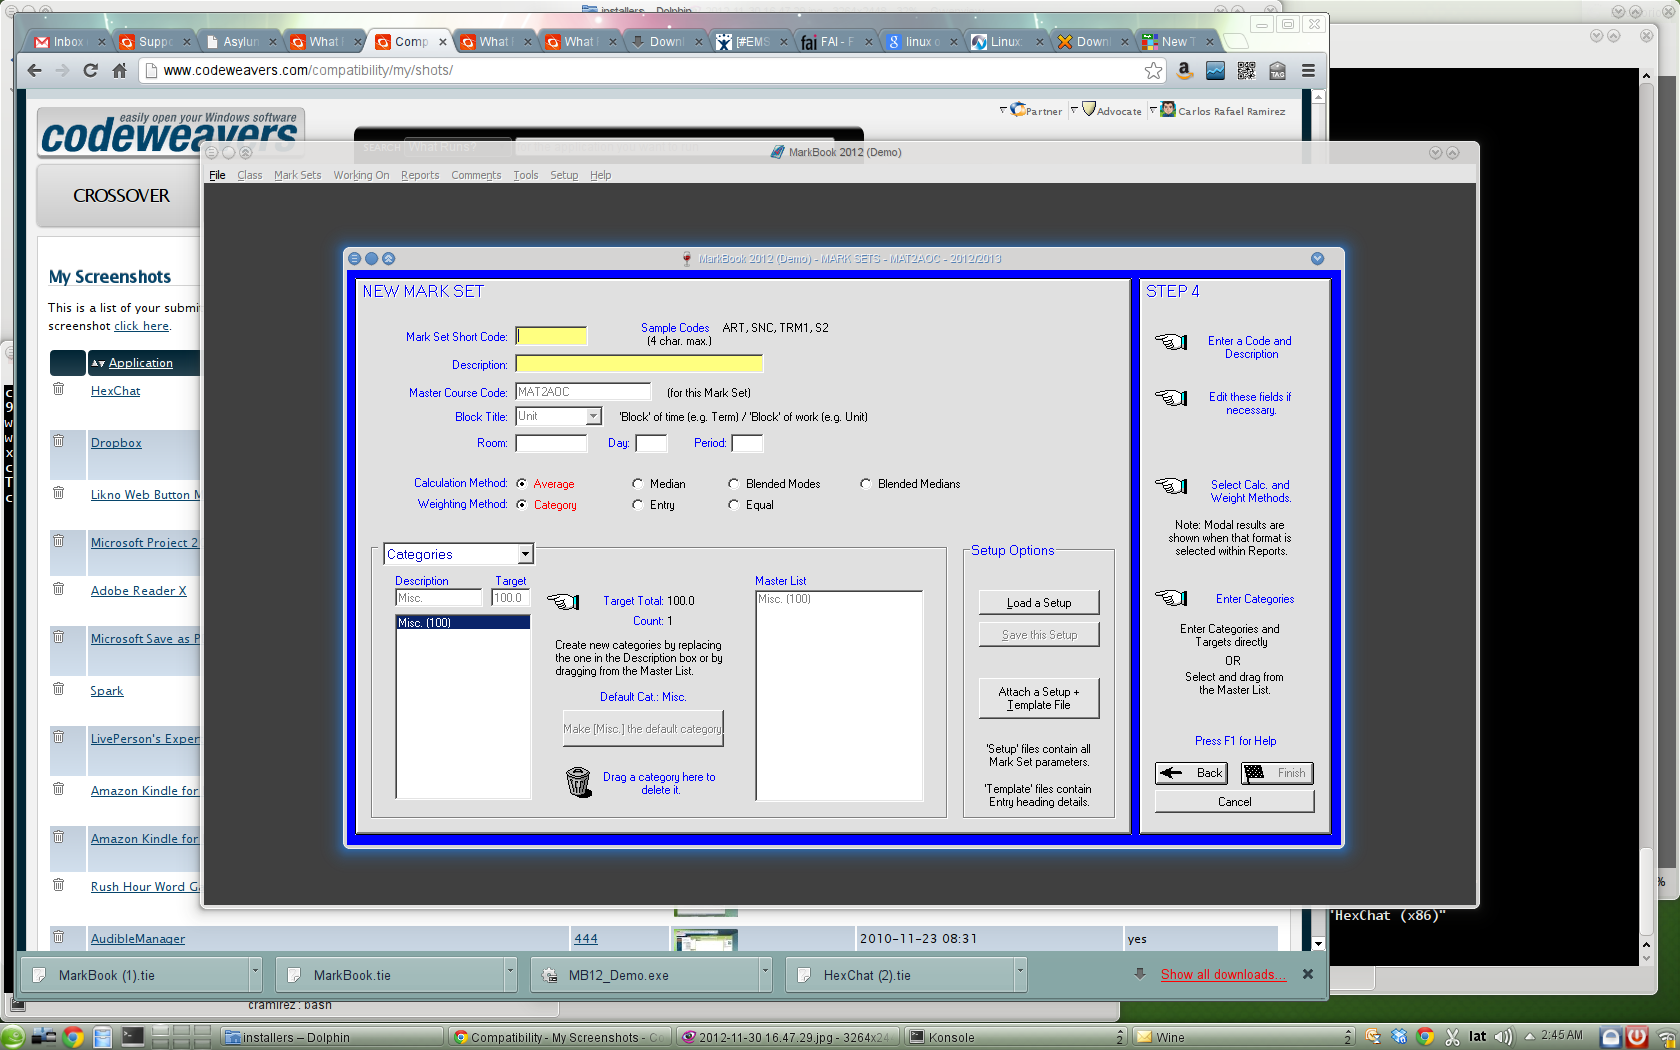1680x1050 pixels.
Task: Click the bookmark star in the Chrome address bar
Action: [1154, 70]
